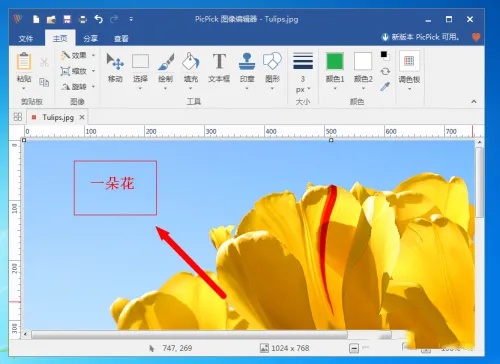Image resolution: width=500 pixels, height=364 pixels.
Task: Click the Print icon in title bar
Action: [x=83, y=20]
